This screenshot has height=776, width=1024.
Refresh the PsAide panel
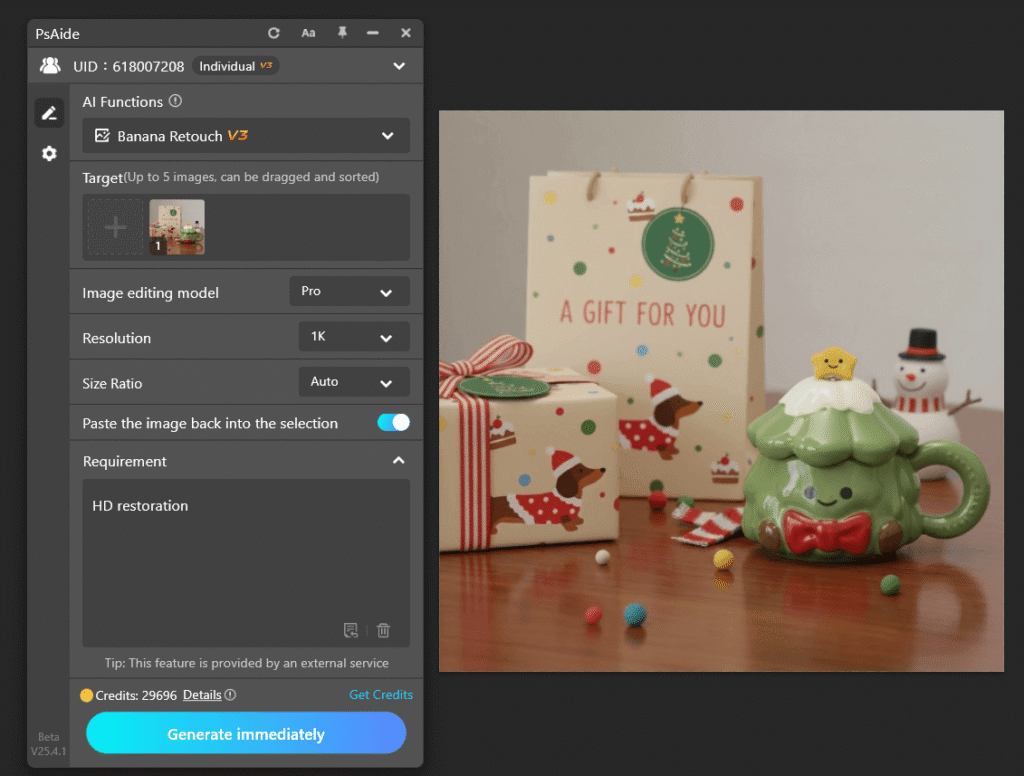point(273,32)
